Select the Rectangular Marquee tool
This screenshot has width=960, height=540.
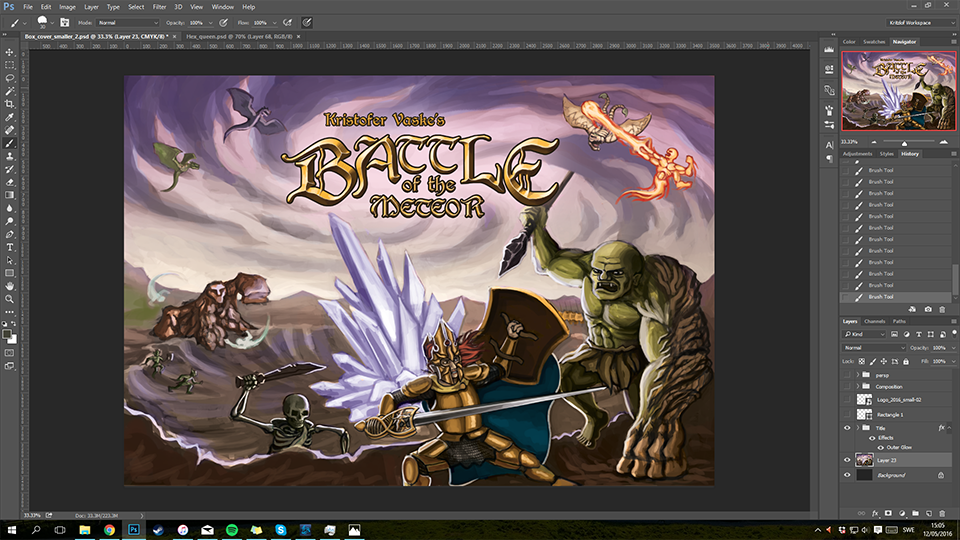click(x=9, y=65)
